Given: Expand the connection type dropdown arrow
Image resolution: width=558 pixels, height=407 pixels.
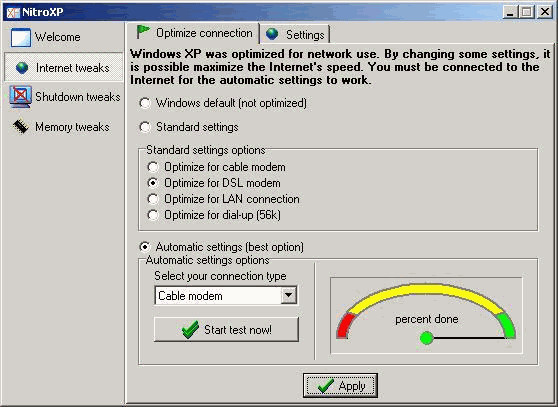Looking at the screenshot, I should click(x=289, y=295).
